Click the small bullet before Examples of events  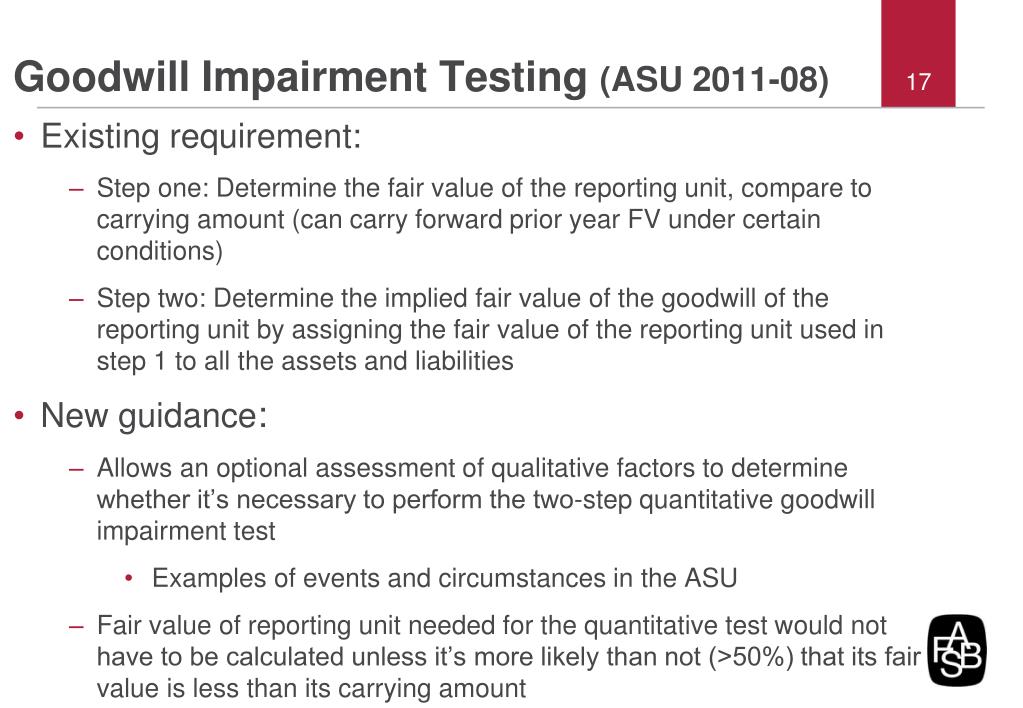click(129, 578)
